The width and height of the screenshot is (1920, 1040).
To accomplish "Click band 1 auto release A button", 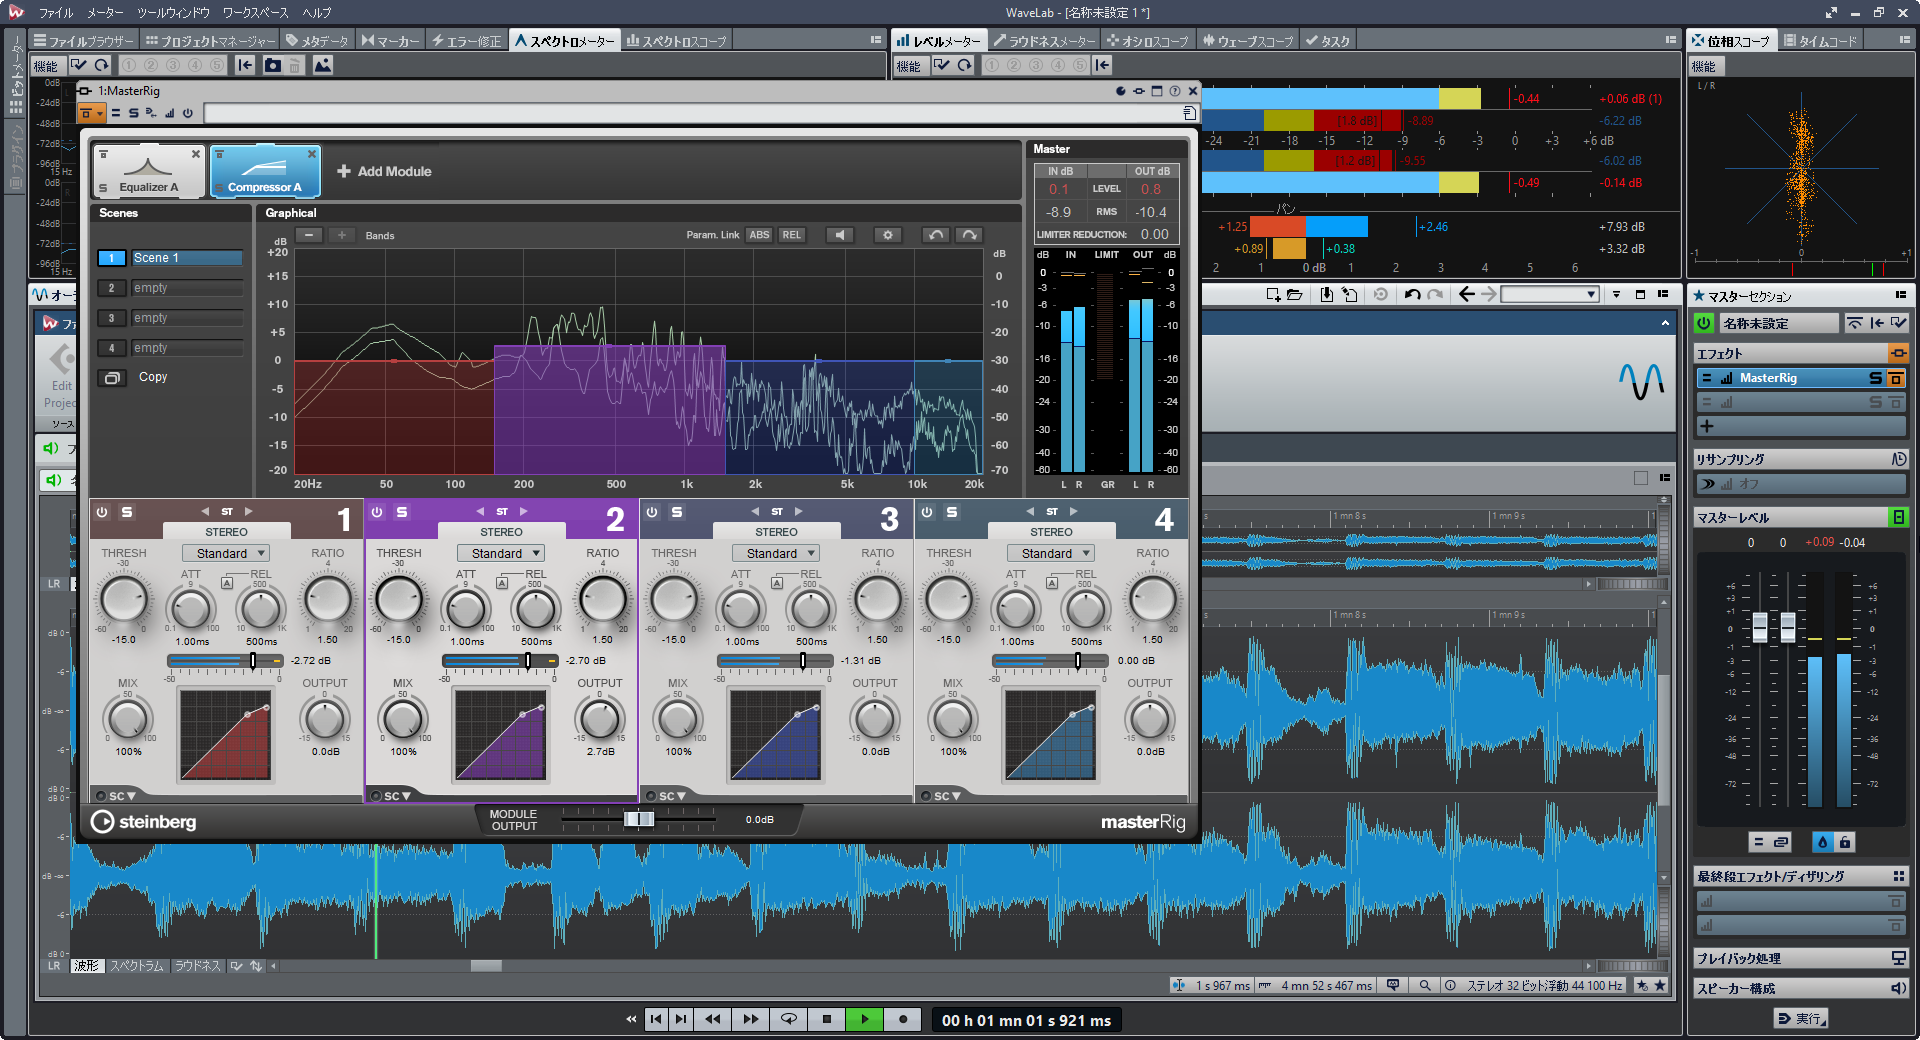I will point(227,583).
